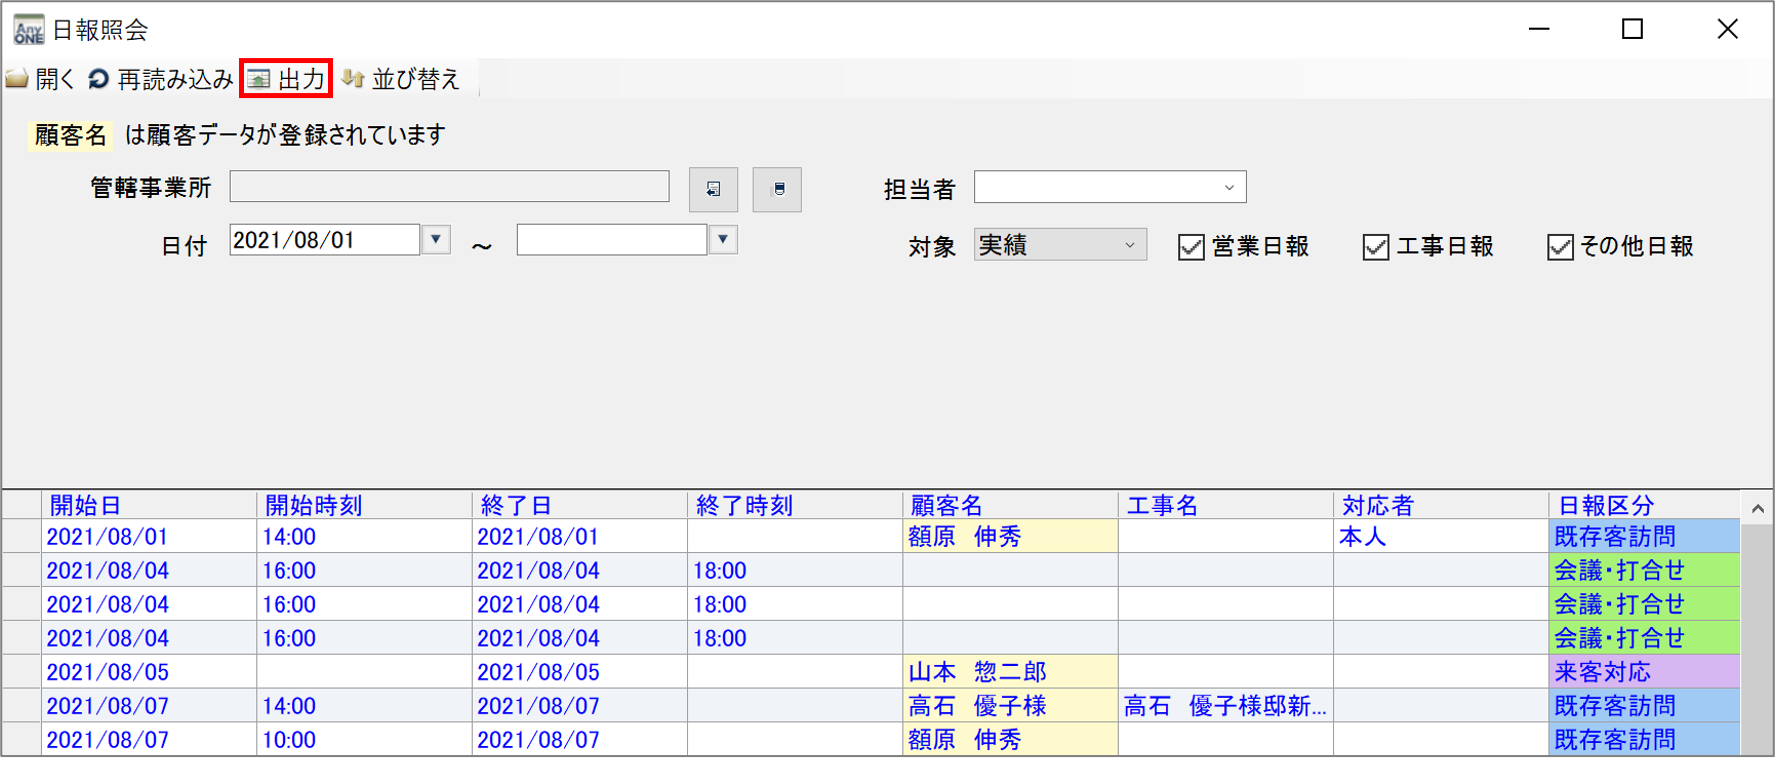Image resolution: width=1775 pixels, height=758 pixels.
Task: Click the 日報区分 column header
Action: 1642,505
